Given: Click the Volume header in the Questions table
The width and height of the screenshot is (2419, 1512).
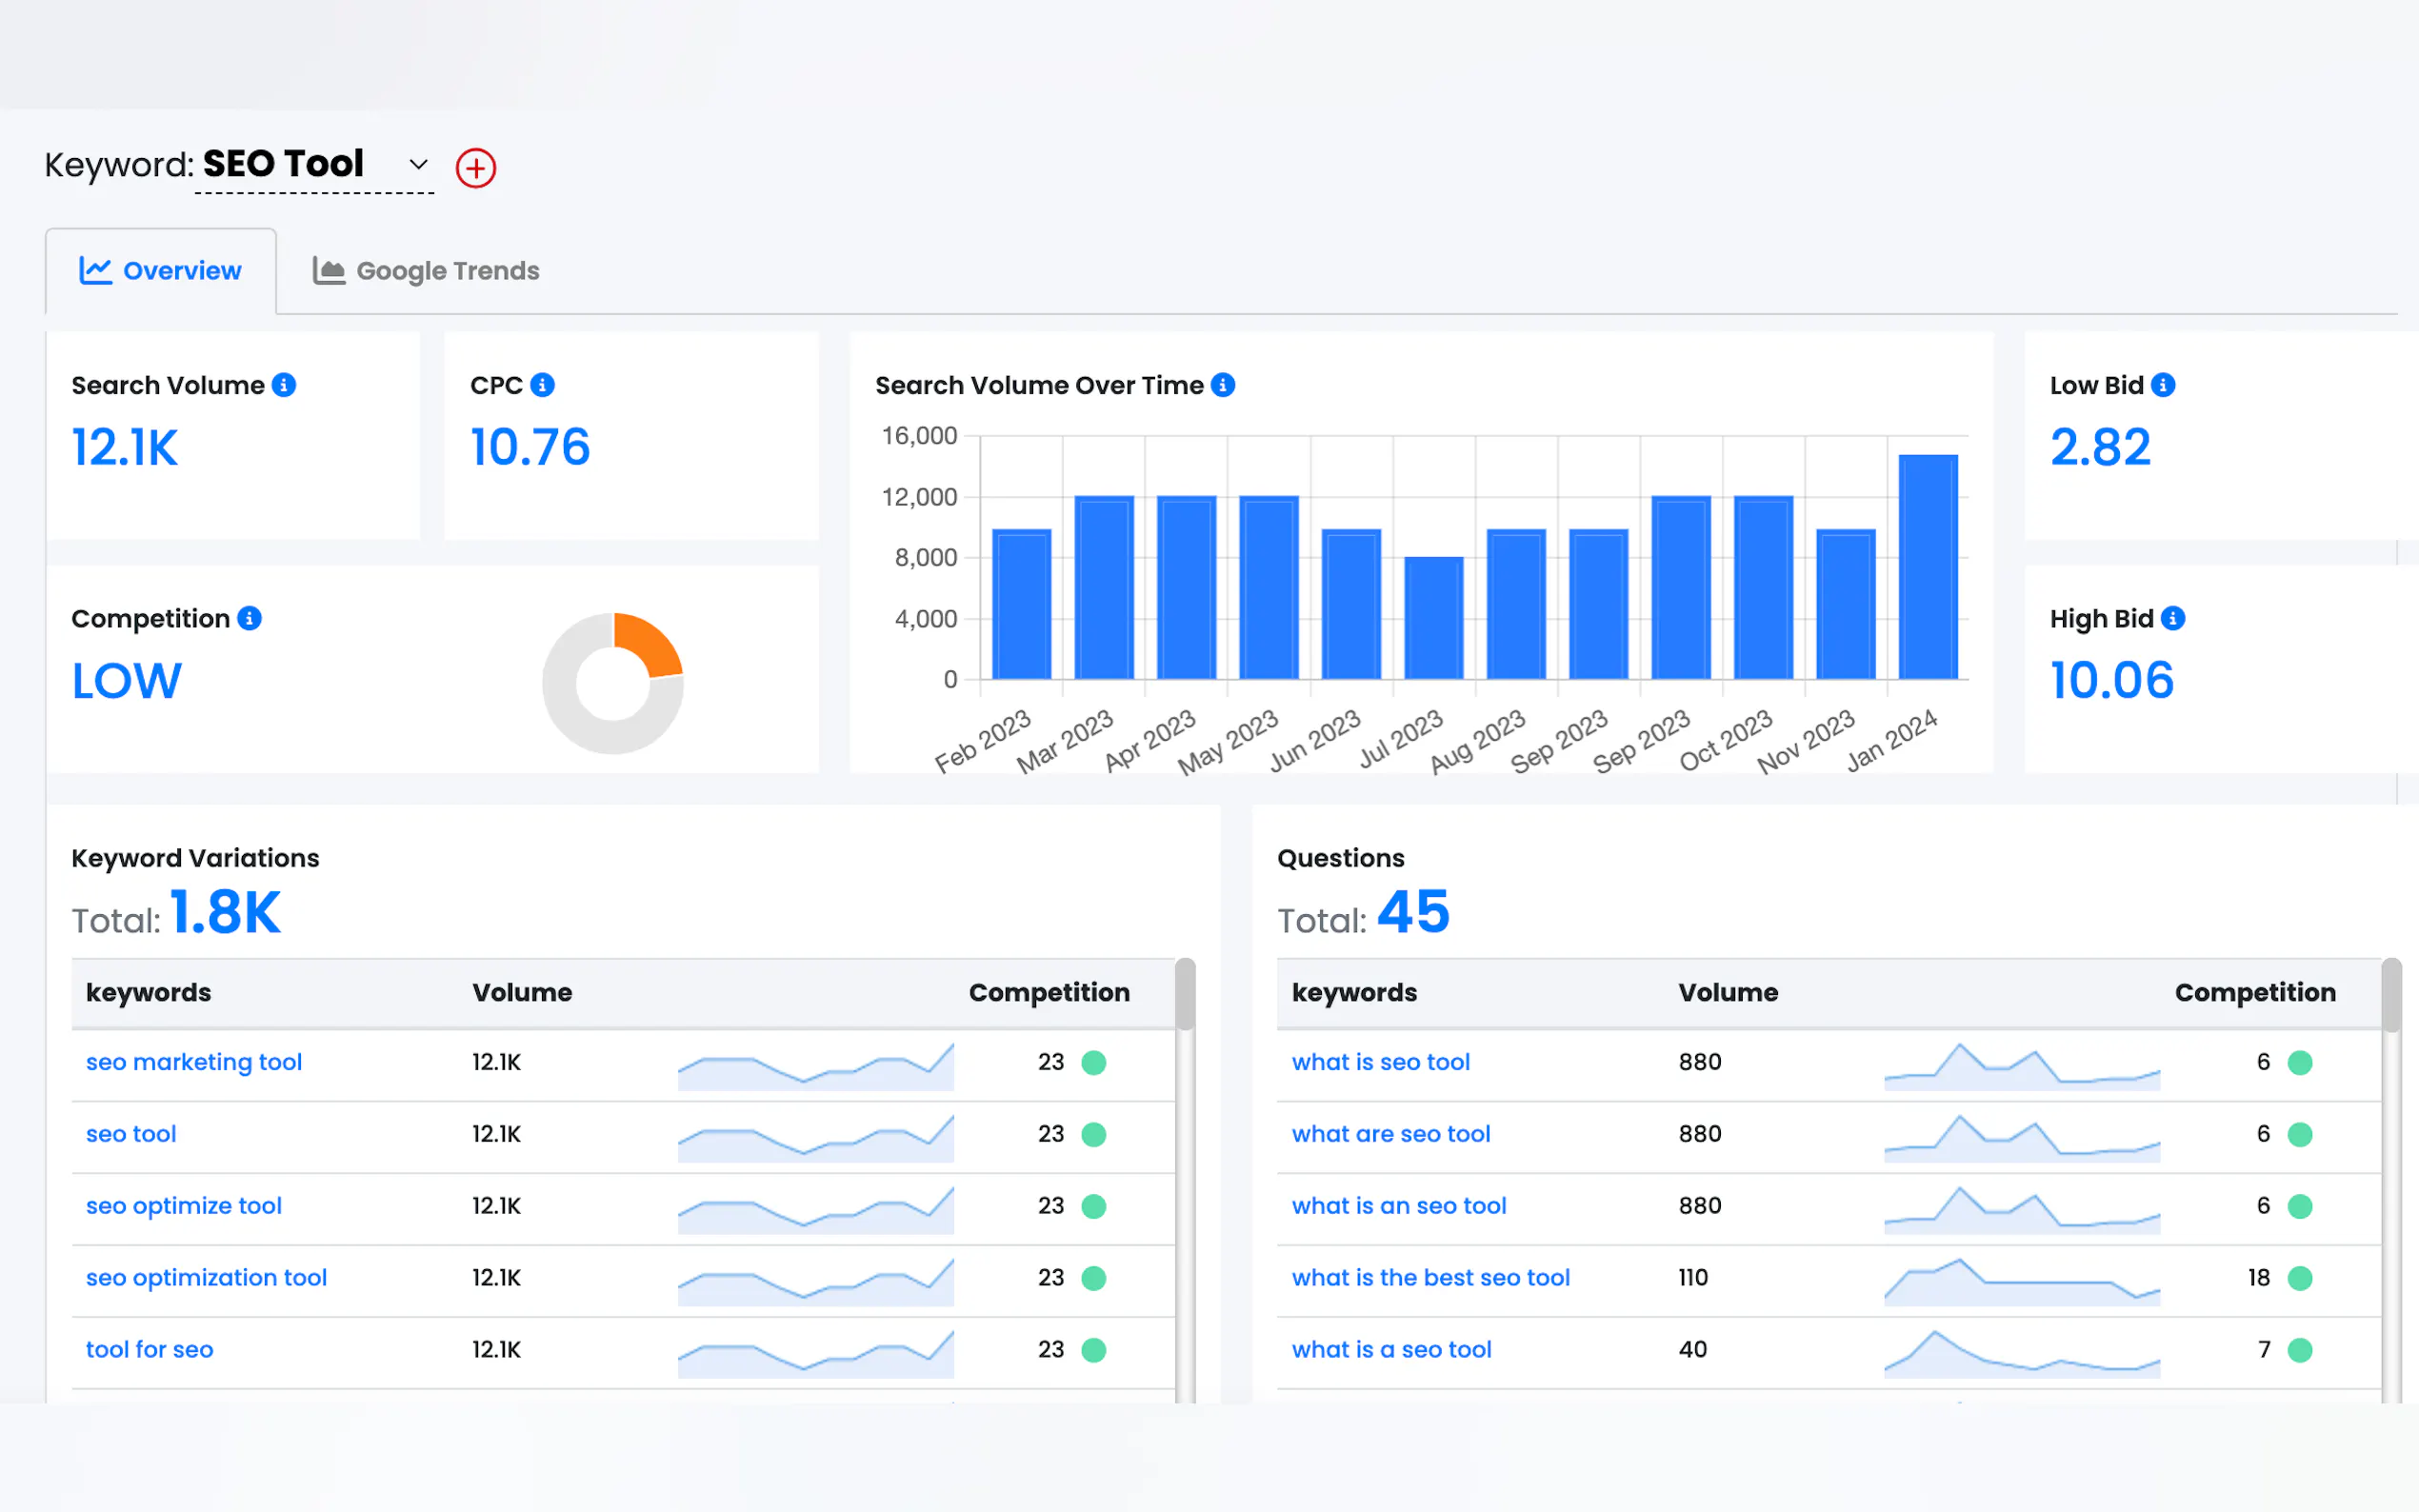Looking at the screenshot, I should click(1728, 992).
